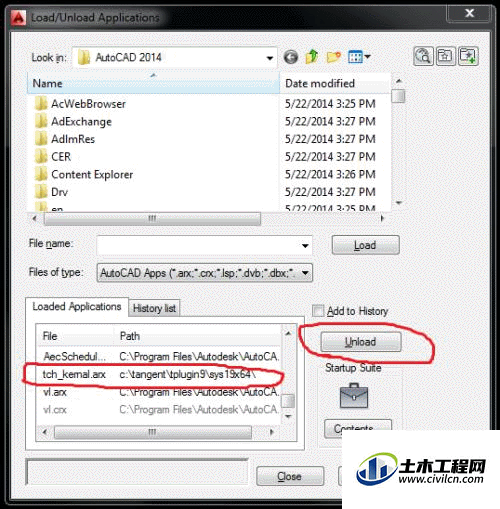Viewport: 500px width, 509px height.
Task: Click the Search the Web icon
Action: [x=423, y=56]
